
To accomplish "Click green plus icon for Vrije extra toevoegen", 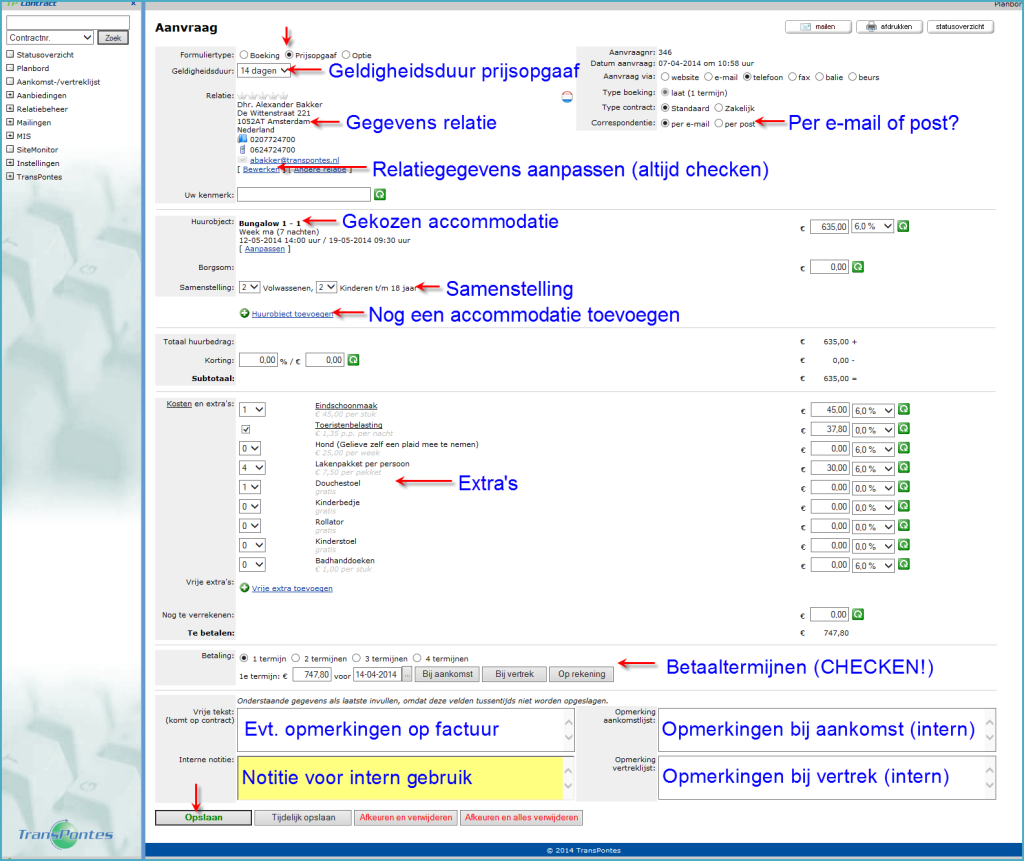I will pos(245,588).
